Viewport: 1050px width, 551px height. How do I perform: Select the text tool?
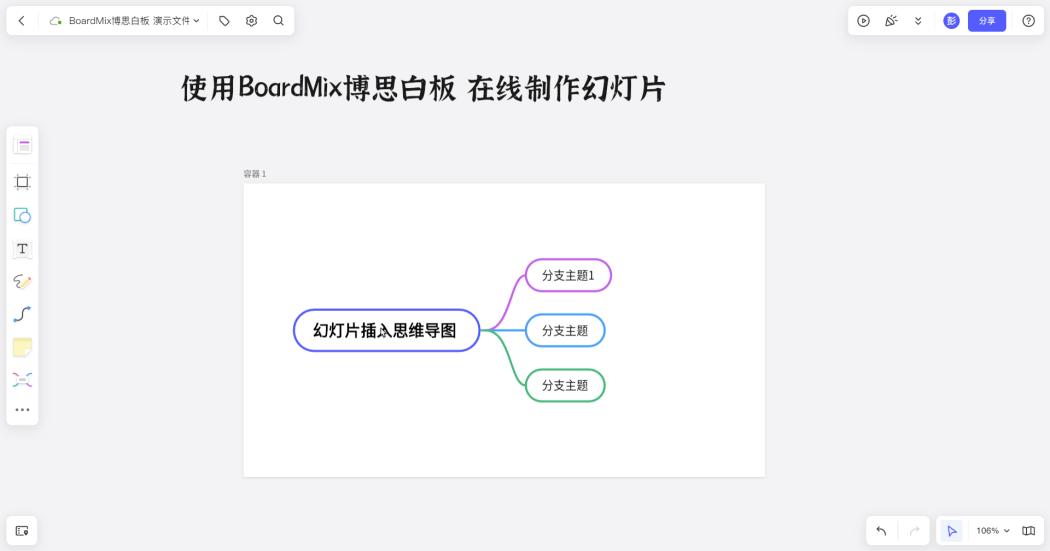[x=22, y=249]
